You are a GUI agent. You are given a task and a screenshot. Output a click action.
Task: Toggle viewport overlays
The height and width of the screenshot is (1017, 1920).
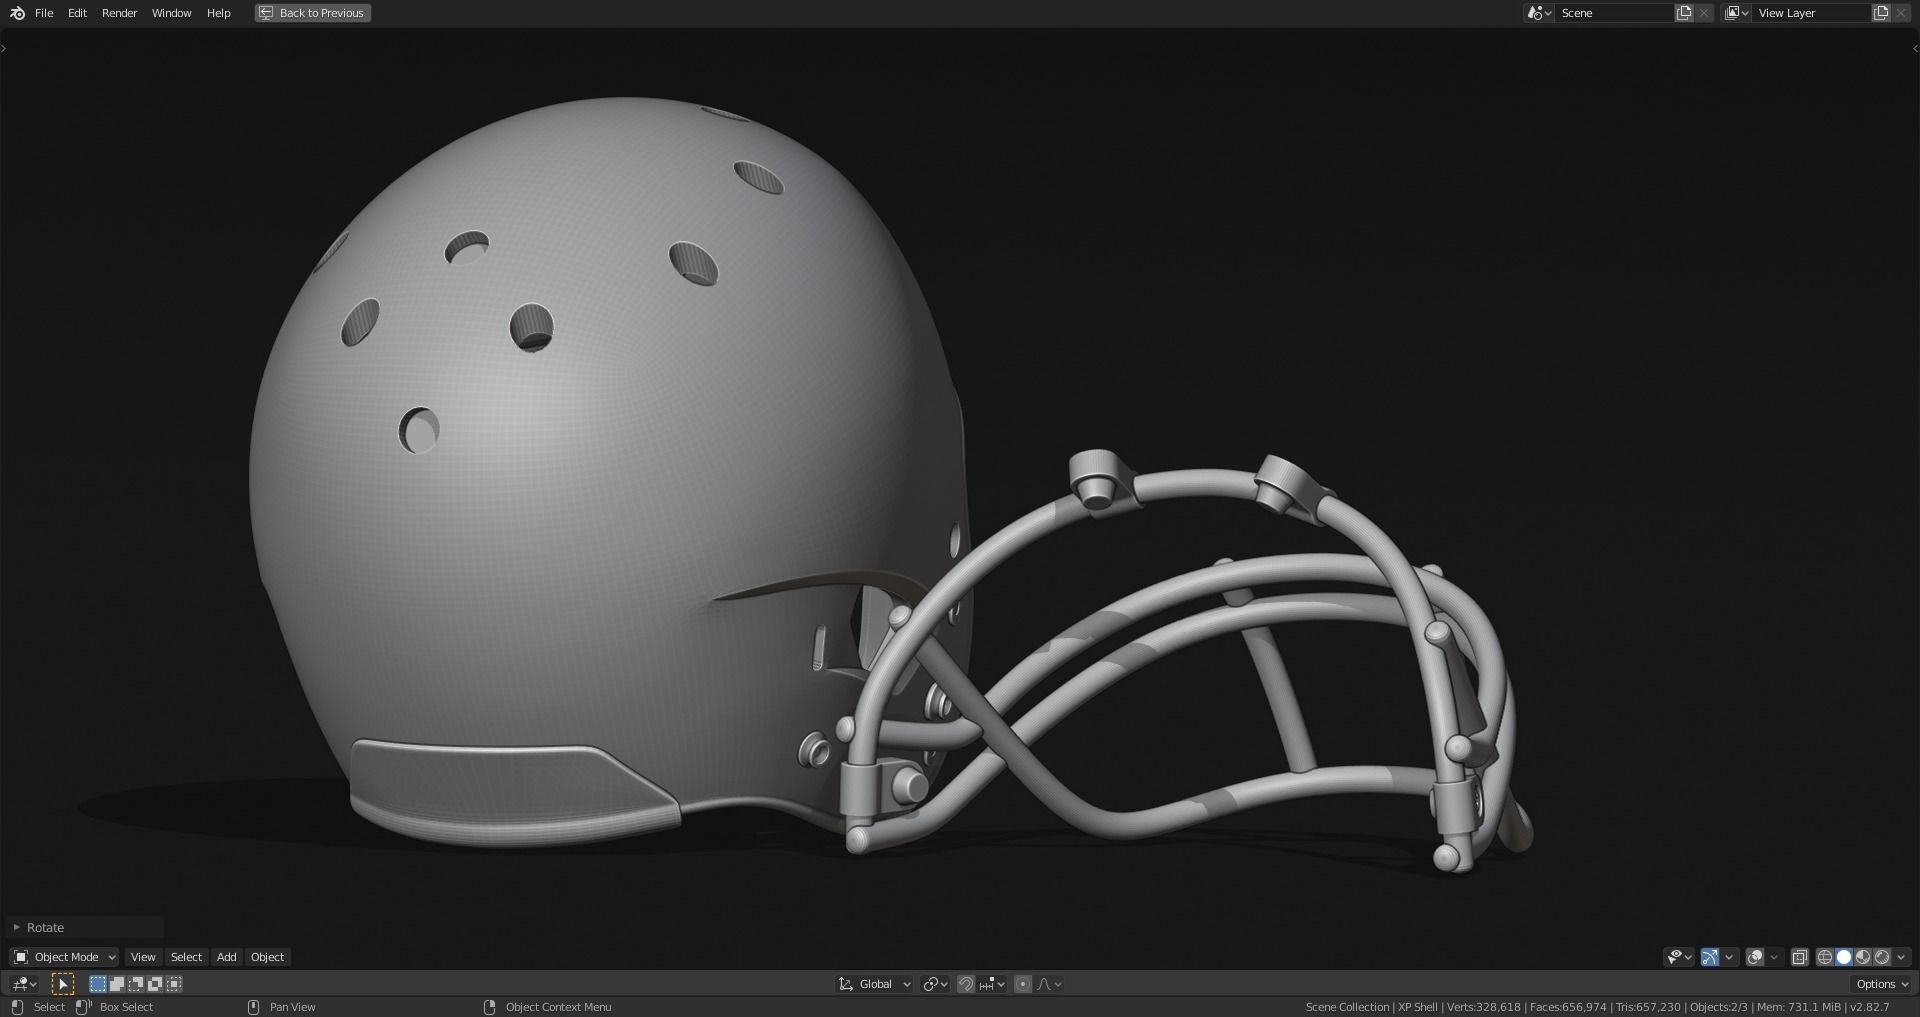pos(1755,957)
